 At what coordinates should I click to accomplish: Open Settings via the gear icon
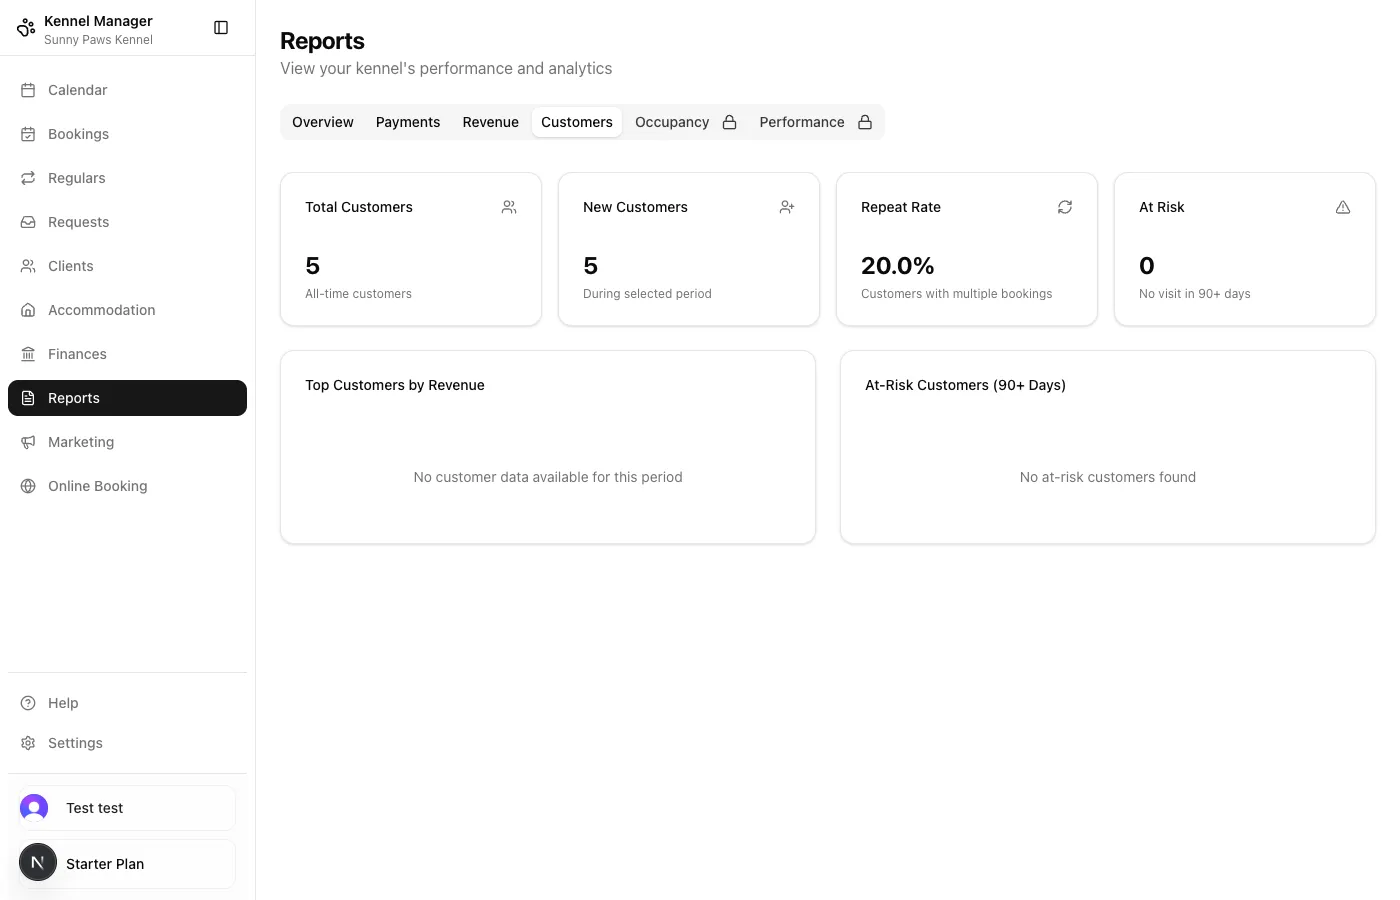point(28,743)
